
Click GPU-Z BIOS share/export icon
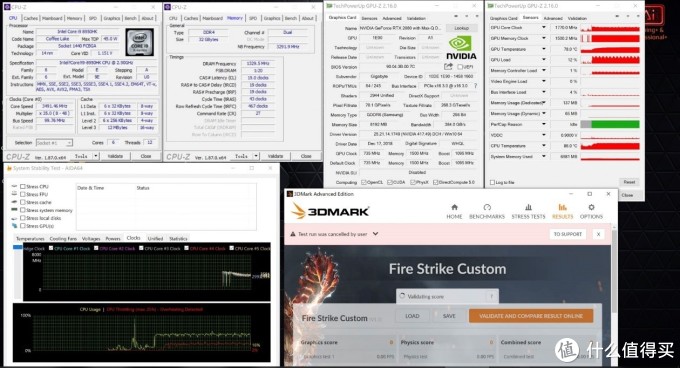tap(448, 66)
